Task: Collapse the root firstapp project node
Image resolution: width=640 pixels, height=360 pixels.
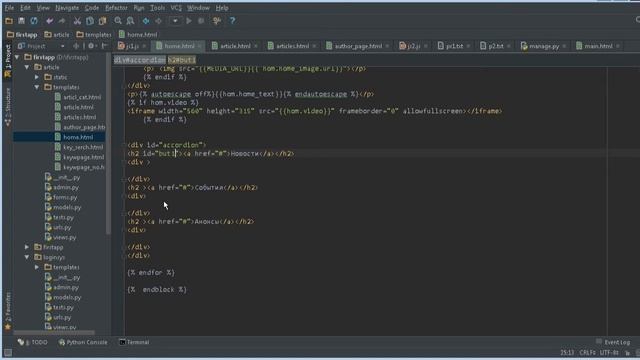Action: click(x=17, y=57)
